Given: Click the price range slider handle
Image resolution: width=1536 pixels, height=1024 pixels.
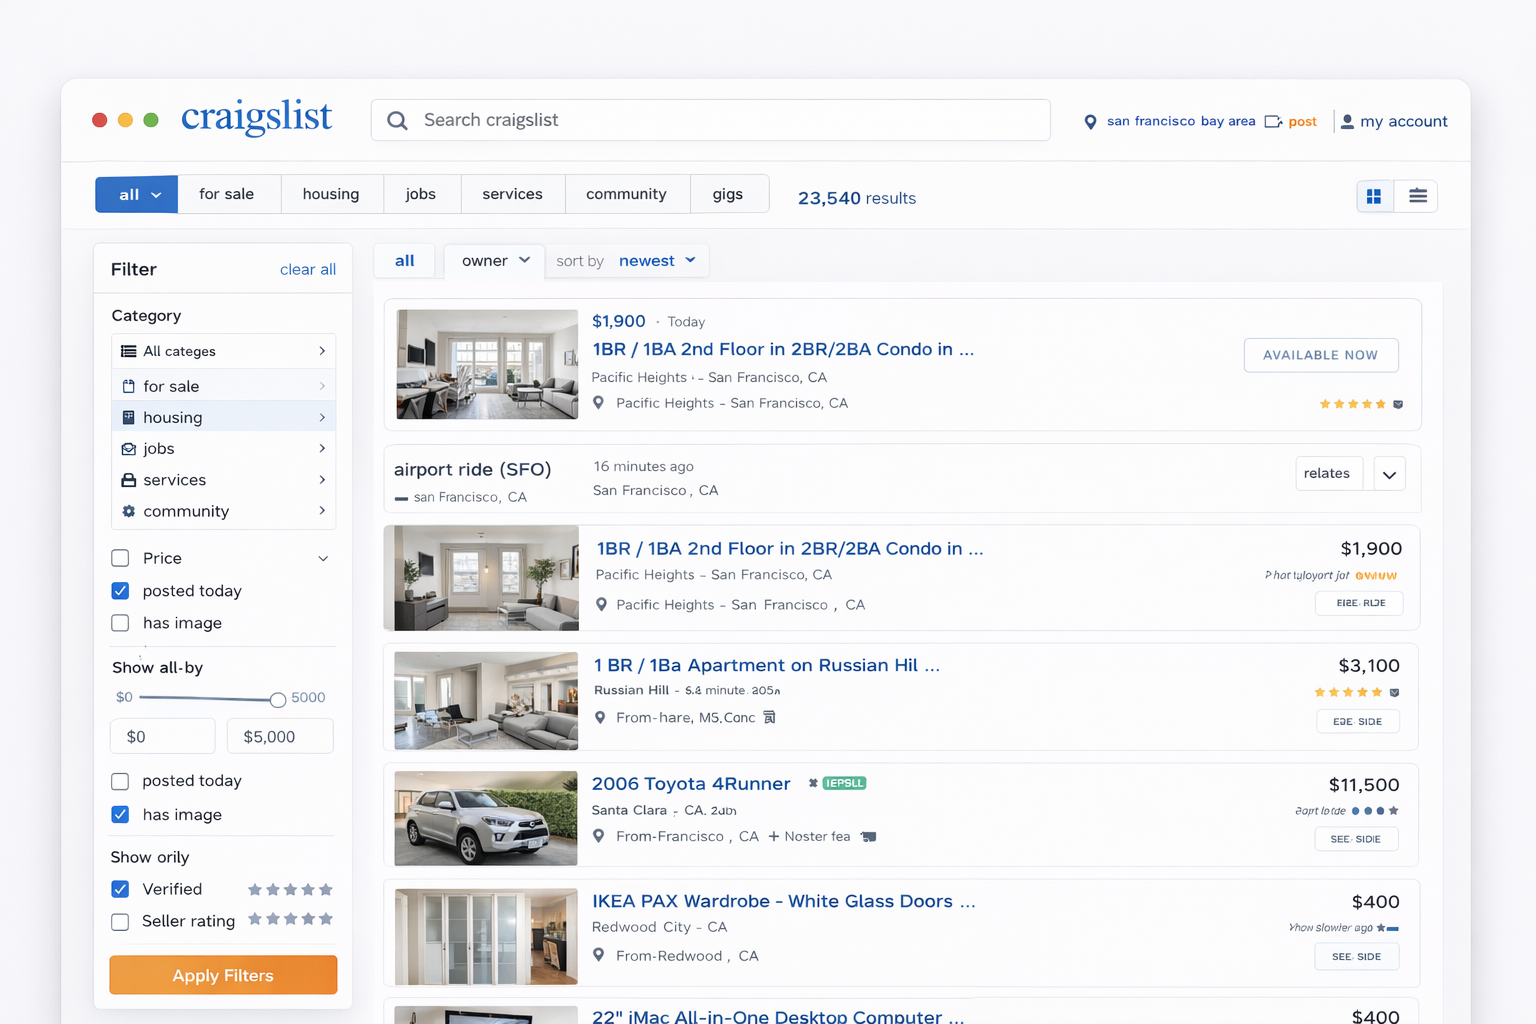Looking at the screenshot, I should pyautogui.click(x=278, y=699).
